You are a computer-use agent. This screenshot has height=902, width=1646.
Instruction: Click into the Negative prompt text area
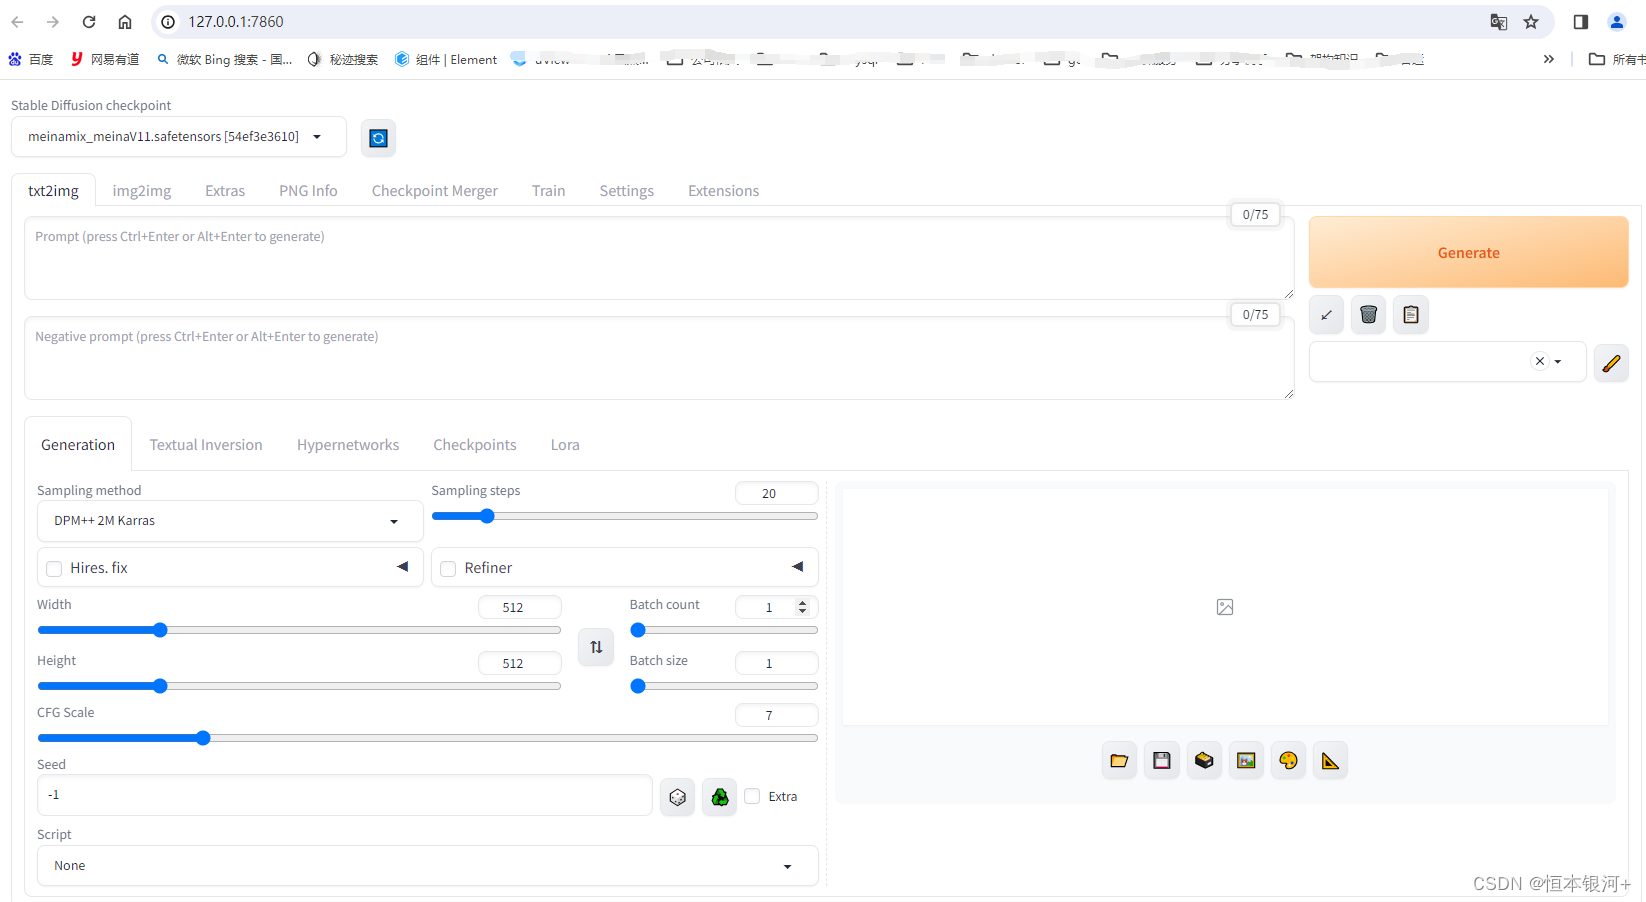(658, 358)
